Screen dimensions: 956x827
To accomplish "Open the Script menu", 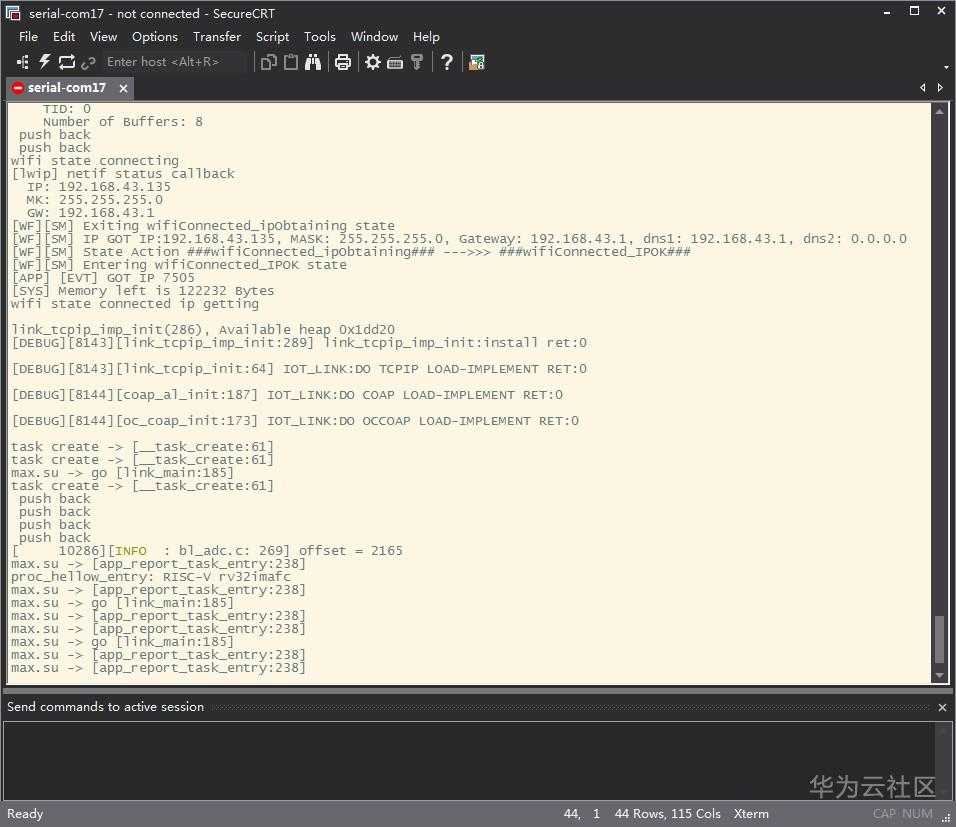I will pos(273,37).
